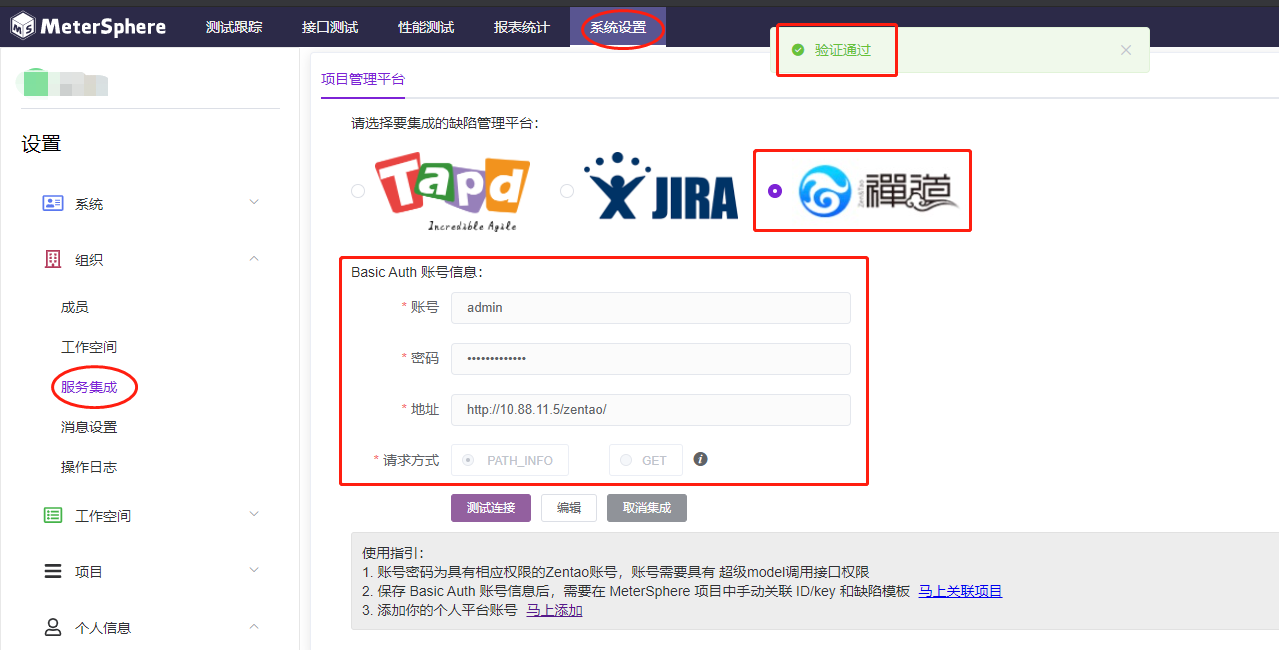The height and width of the screenshot is (650, 1279).
Task: Click the 项目 list icon in sidebar
Action: tap(52, 571)
